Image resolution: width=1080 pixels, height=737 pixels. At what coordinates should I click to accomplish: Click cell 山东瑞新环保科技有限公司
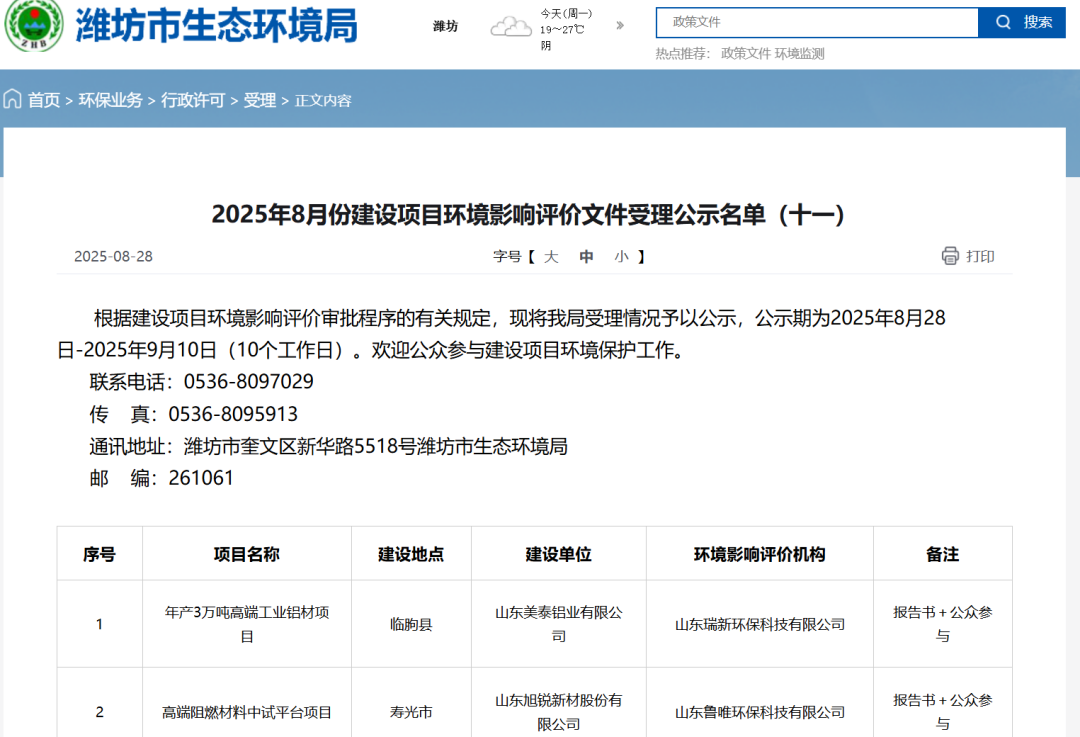pos(760,624)
